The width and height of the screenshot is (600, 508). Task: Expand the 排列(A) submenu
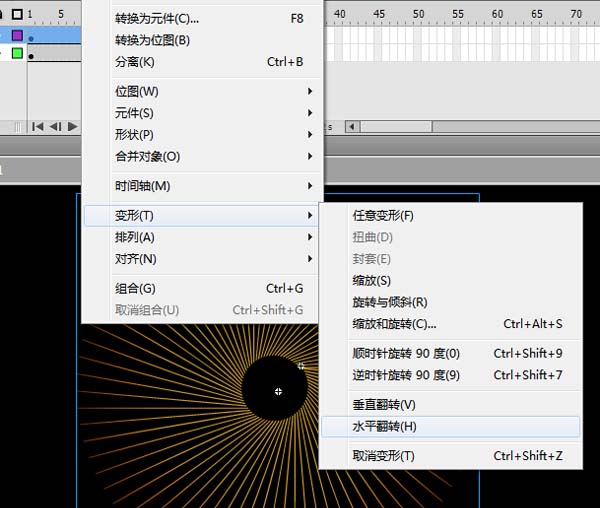(x=202, y=237)
